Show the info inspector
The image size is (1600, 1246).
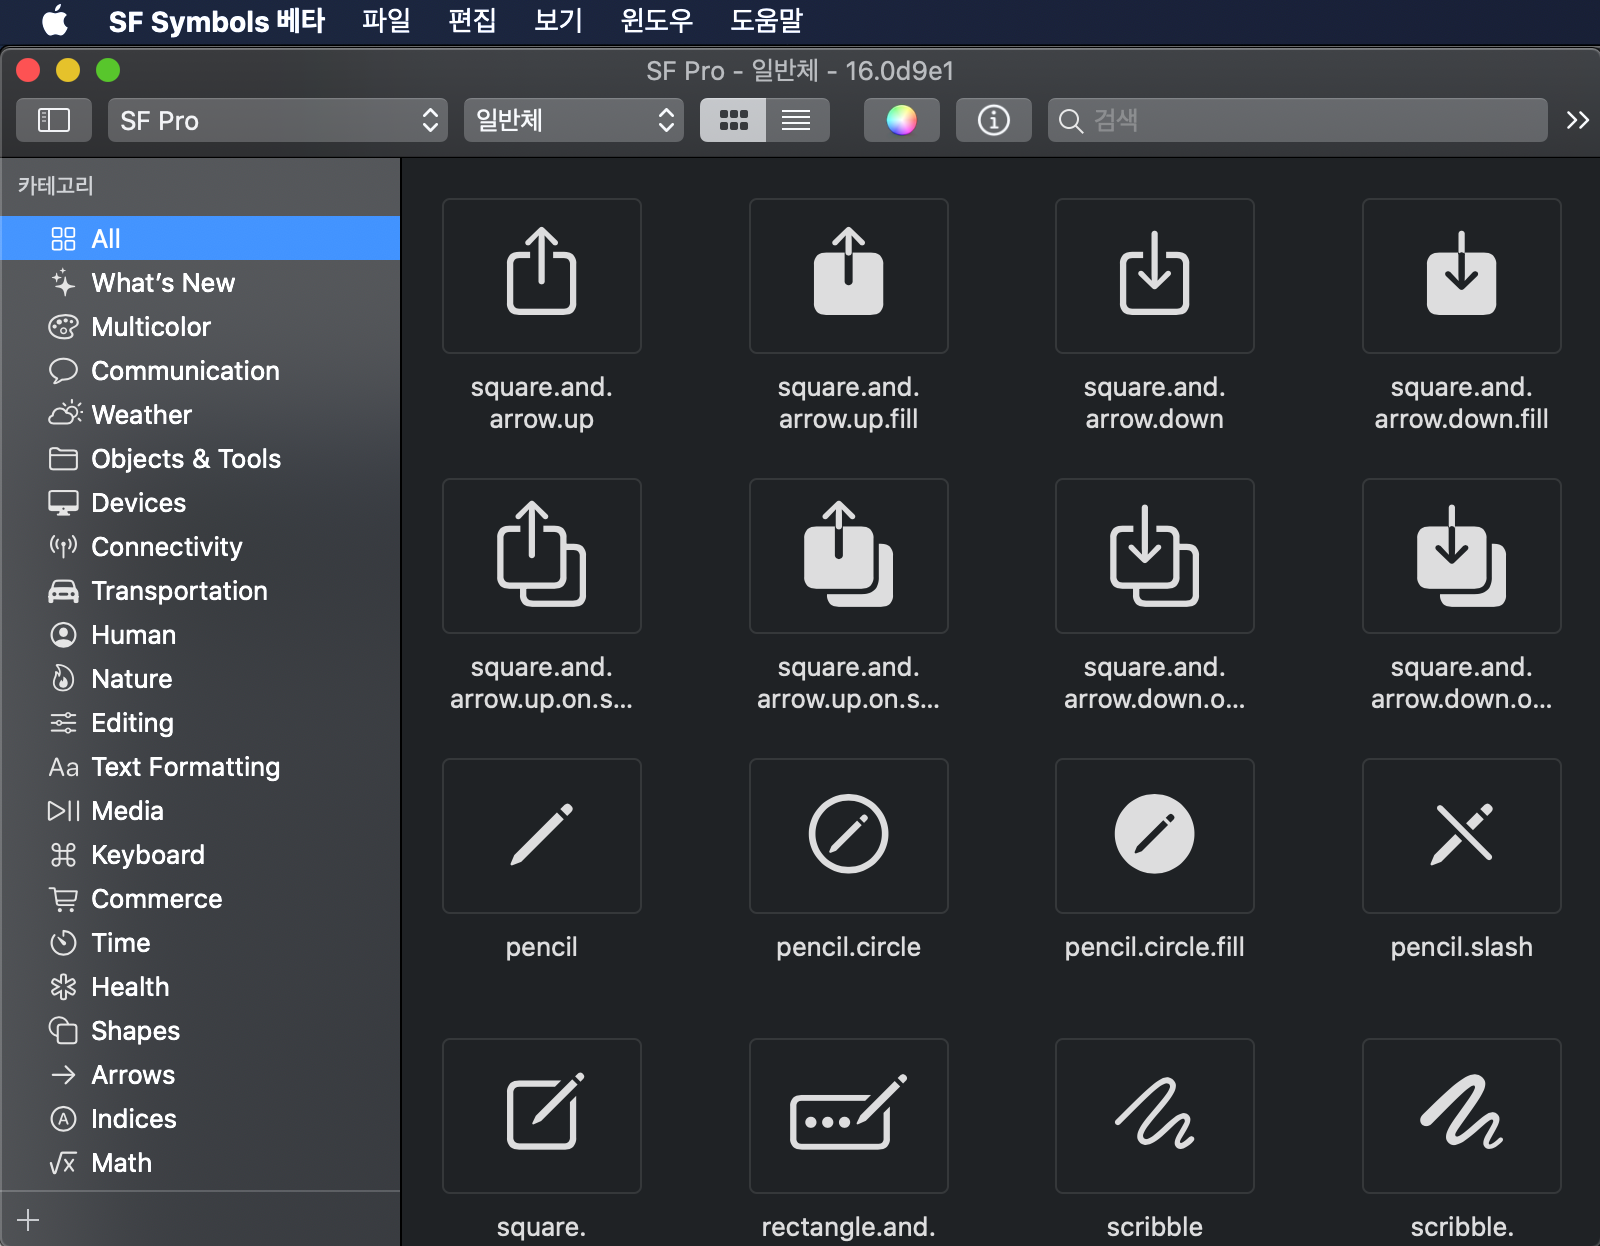[994, 120]
